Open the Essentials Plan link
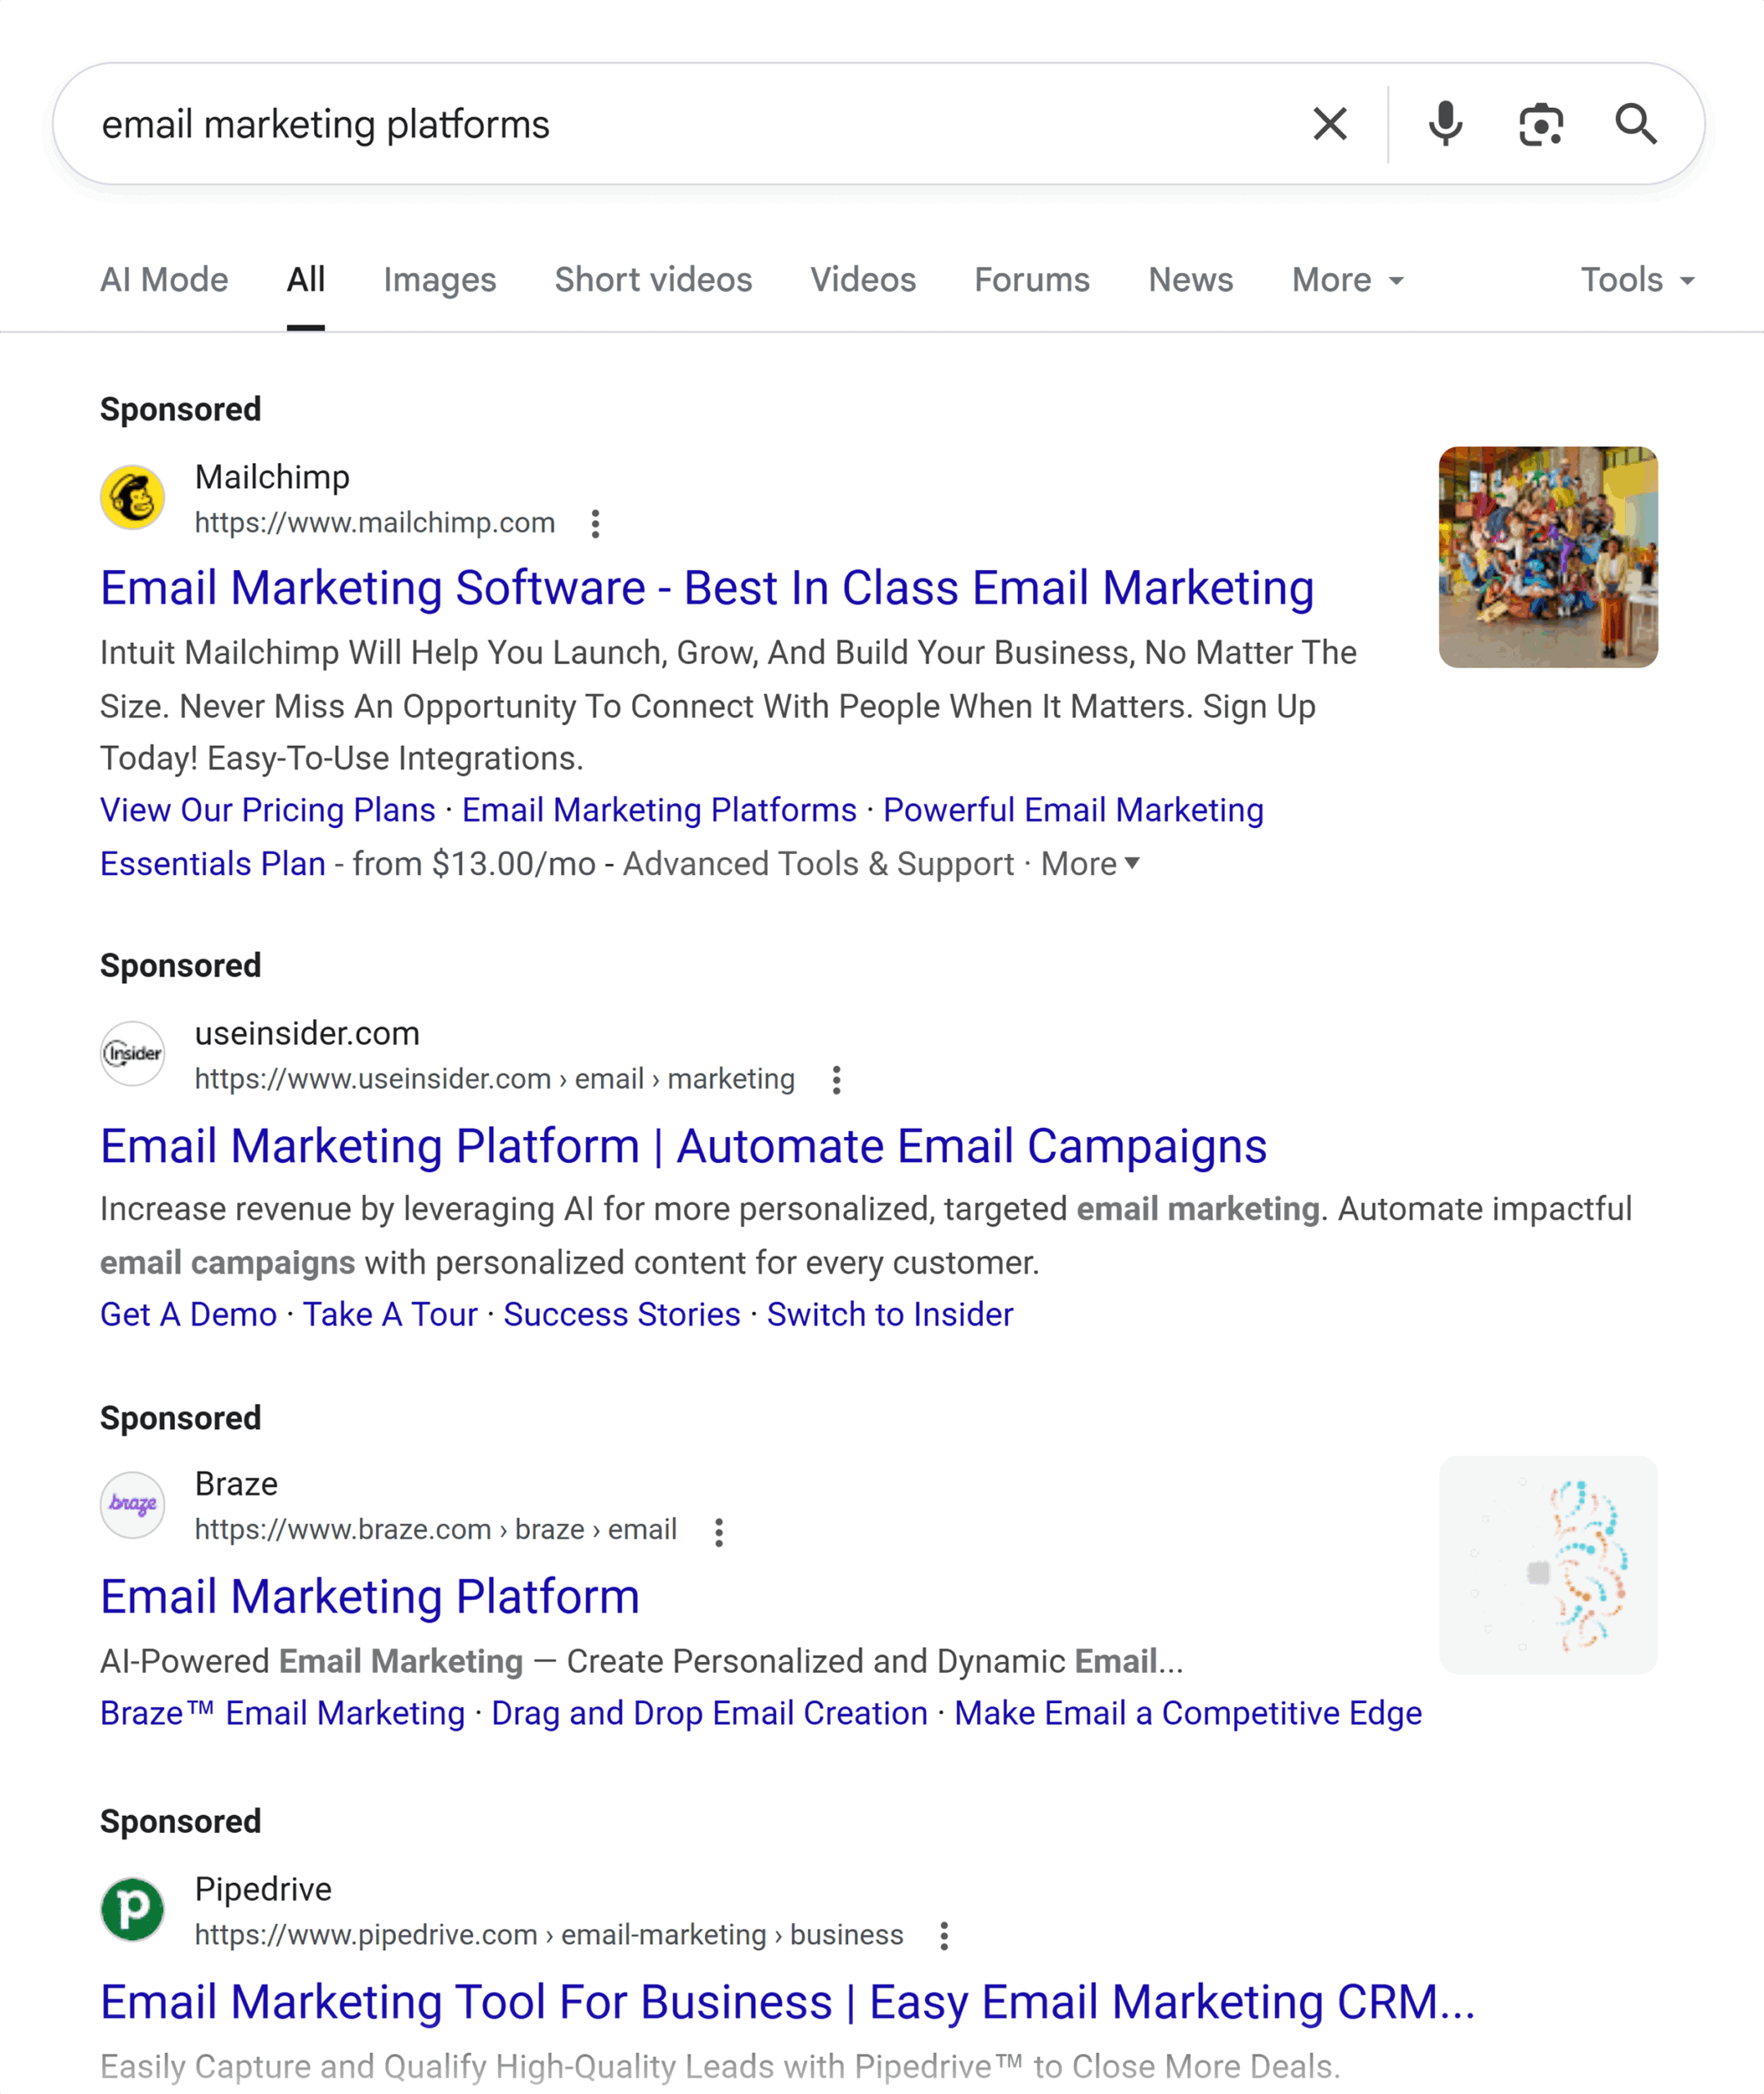Image resolution: width=1764 pixels, height=2094 pixels. coord(213,864)
